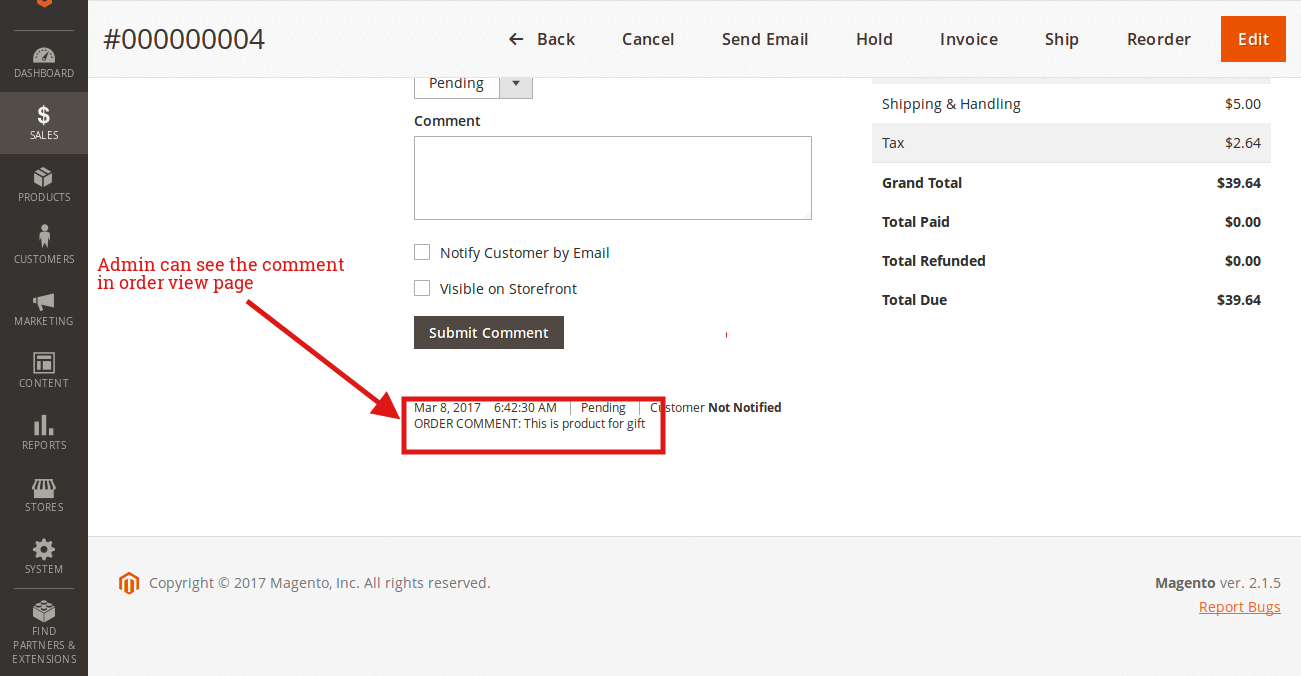
Task: Submit the order comment
Action: pyautogui.click(x=488, y=332)
